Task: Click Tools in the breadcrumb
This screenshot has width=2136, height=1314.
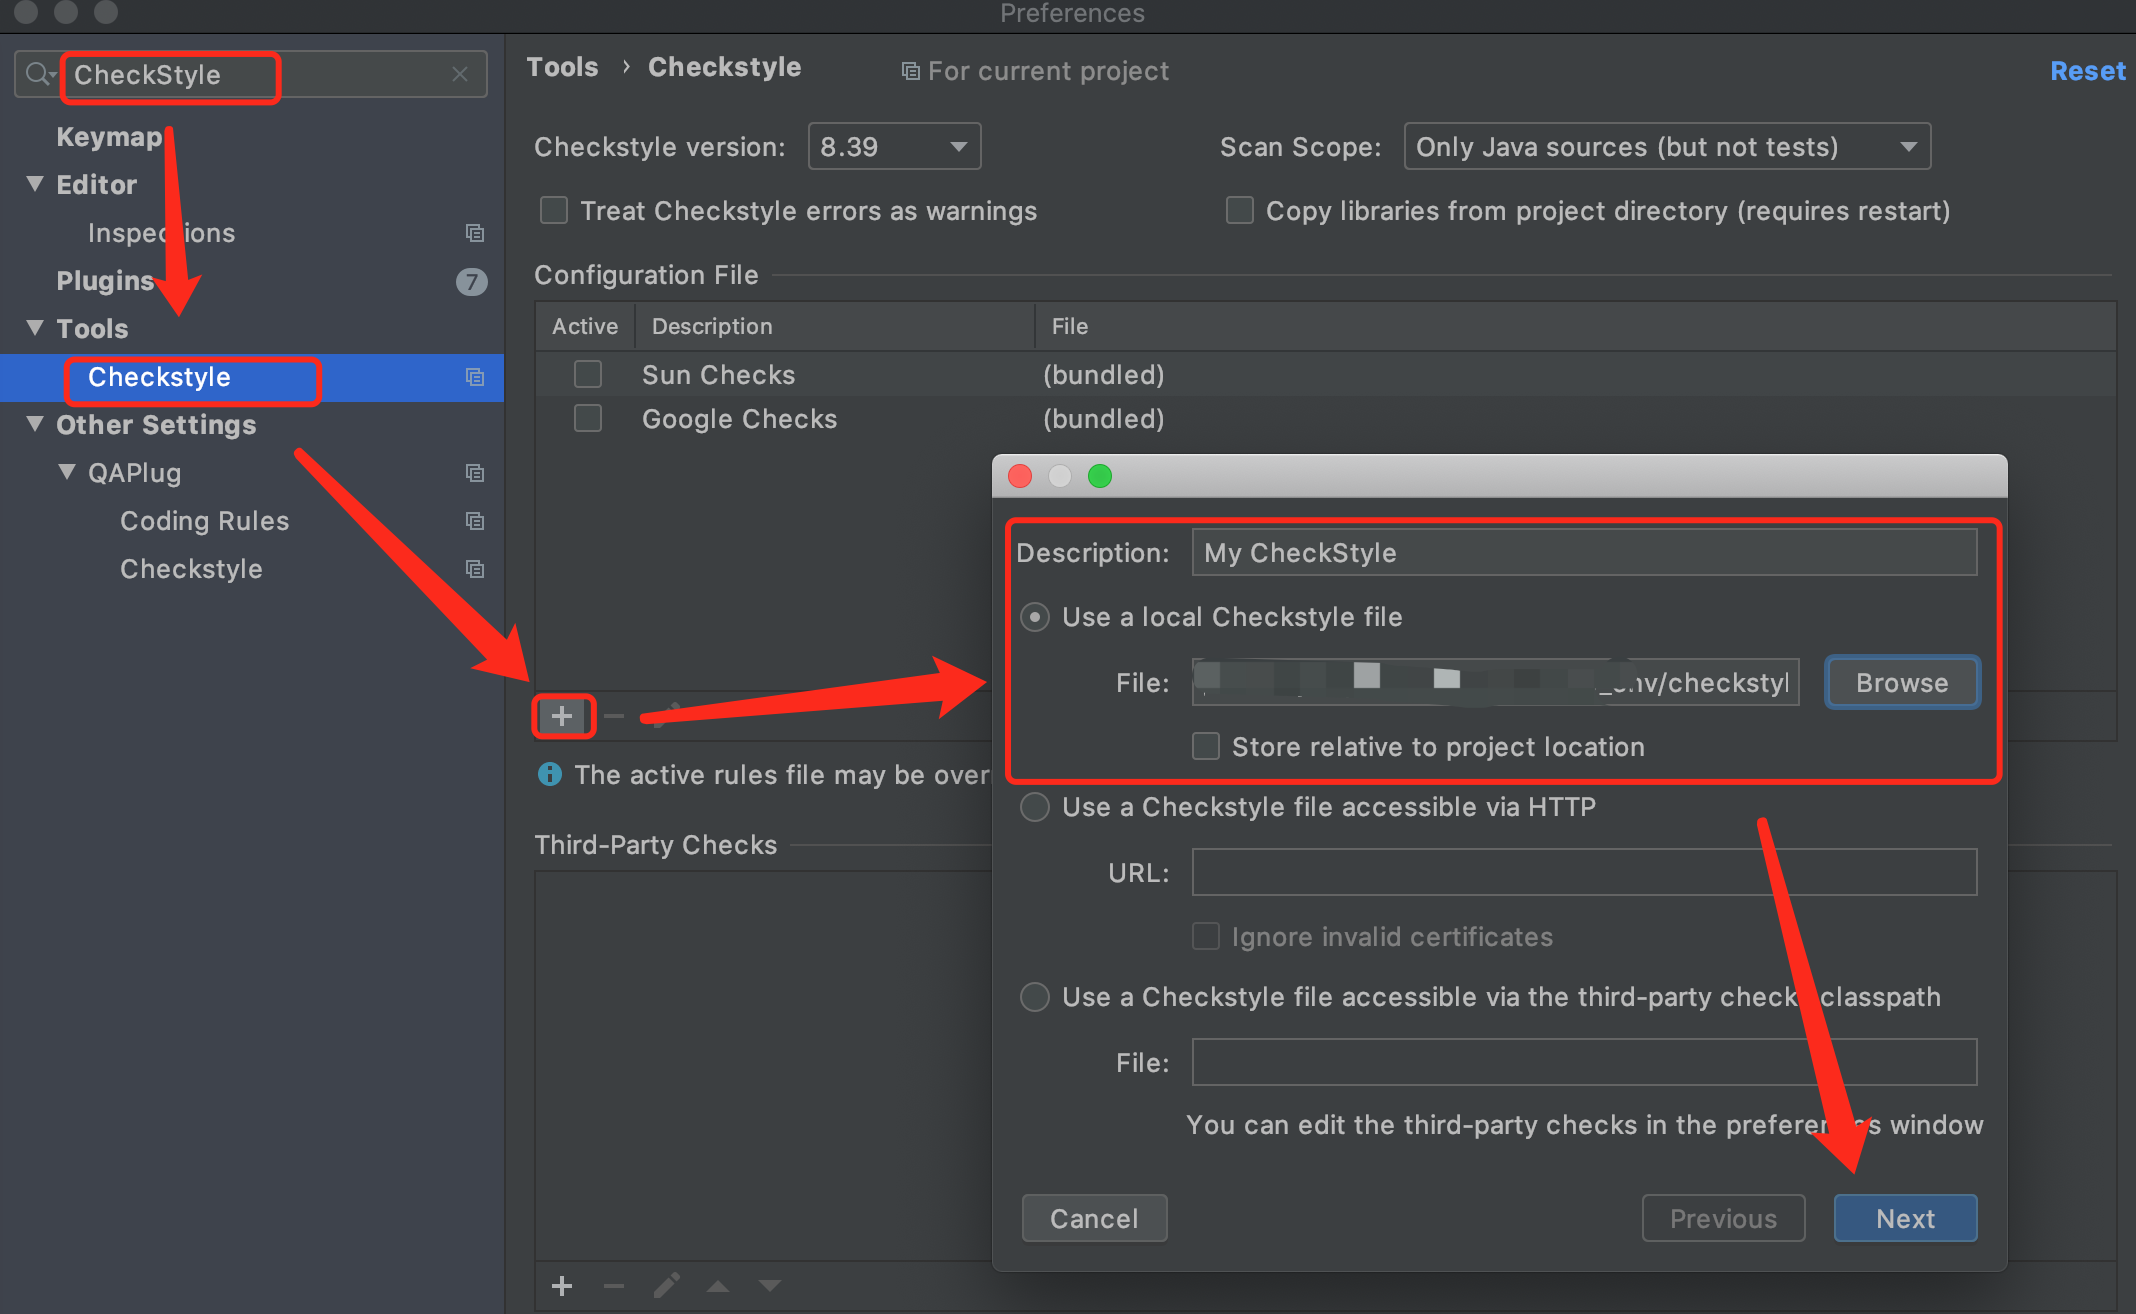Action: (563, 67)
